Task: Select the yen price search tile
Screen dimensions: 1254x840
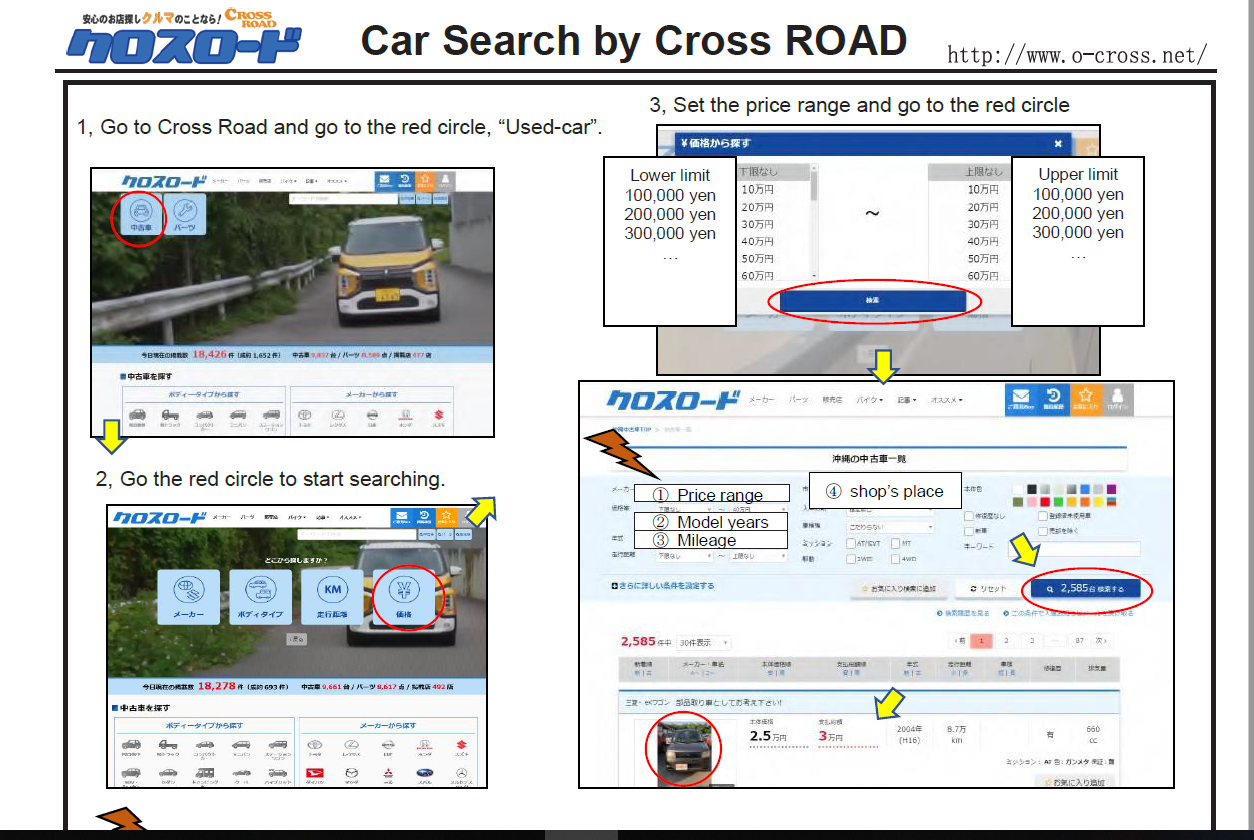Action: pos(404,598)
